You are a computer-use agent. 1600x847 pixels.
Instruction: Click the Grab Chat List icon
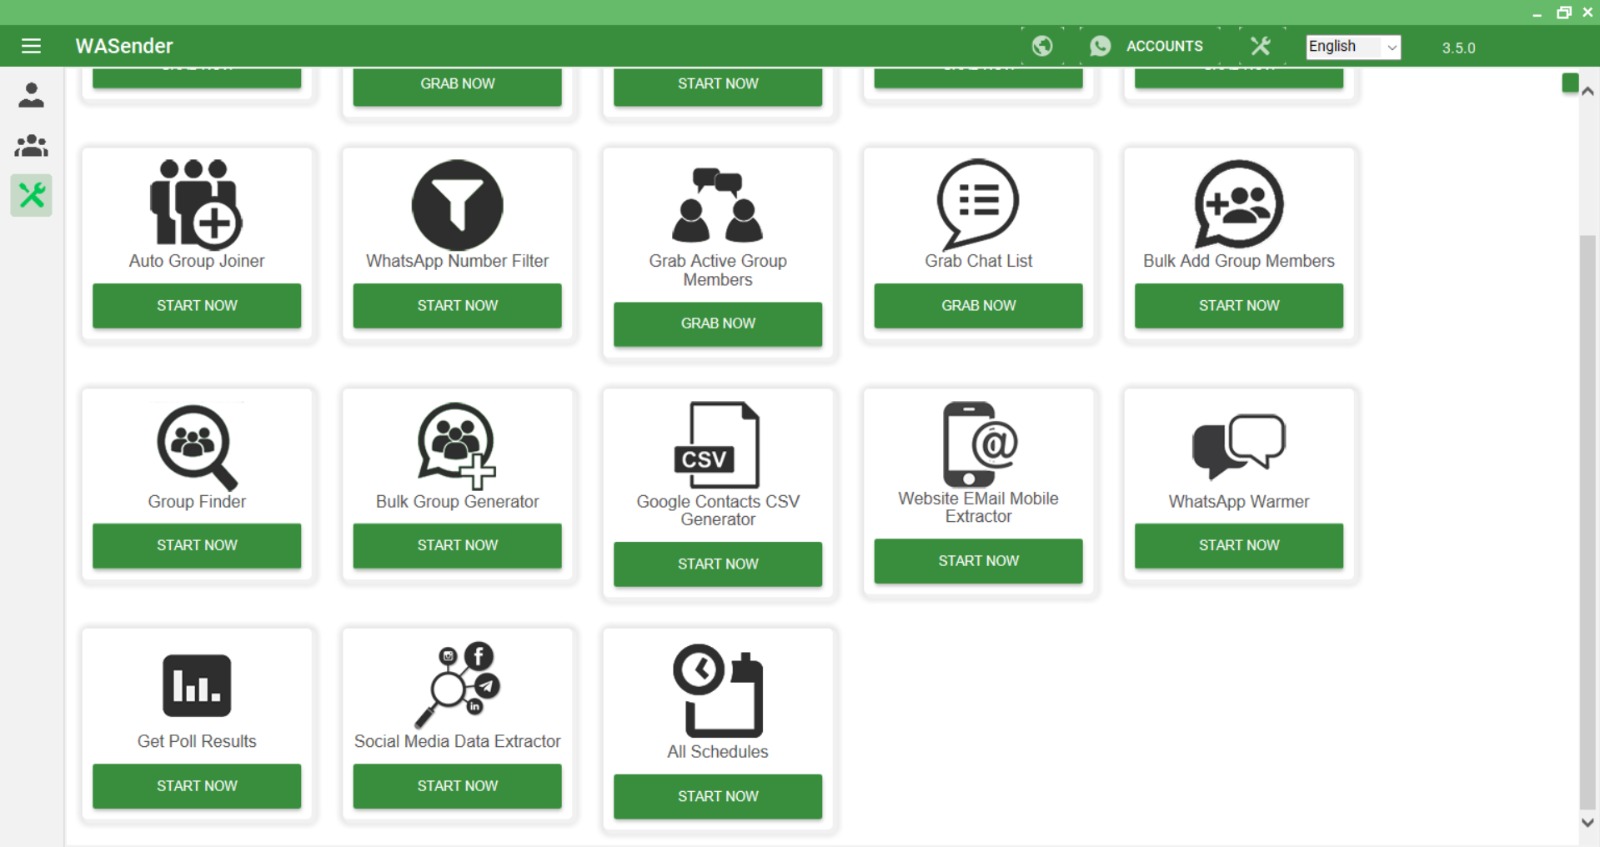tap(978, 204)
